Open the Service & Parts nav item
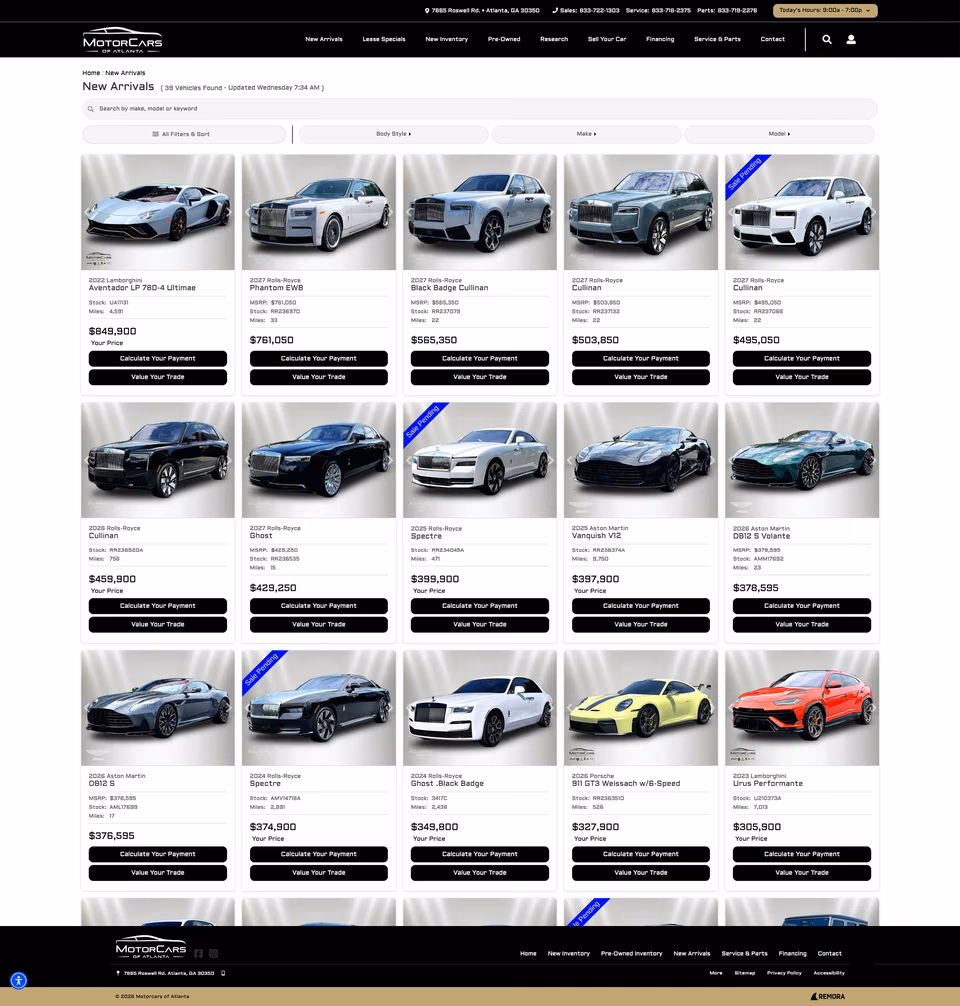The width and height of the screenshot is (960, 1006). click(717, 39)
